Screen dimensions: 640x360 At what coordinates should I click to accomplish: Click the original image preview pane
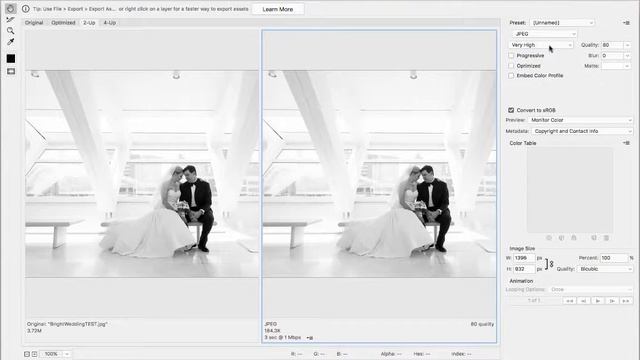pyautogui.click(x=142, y=174)
